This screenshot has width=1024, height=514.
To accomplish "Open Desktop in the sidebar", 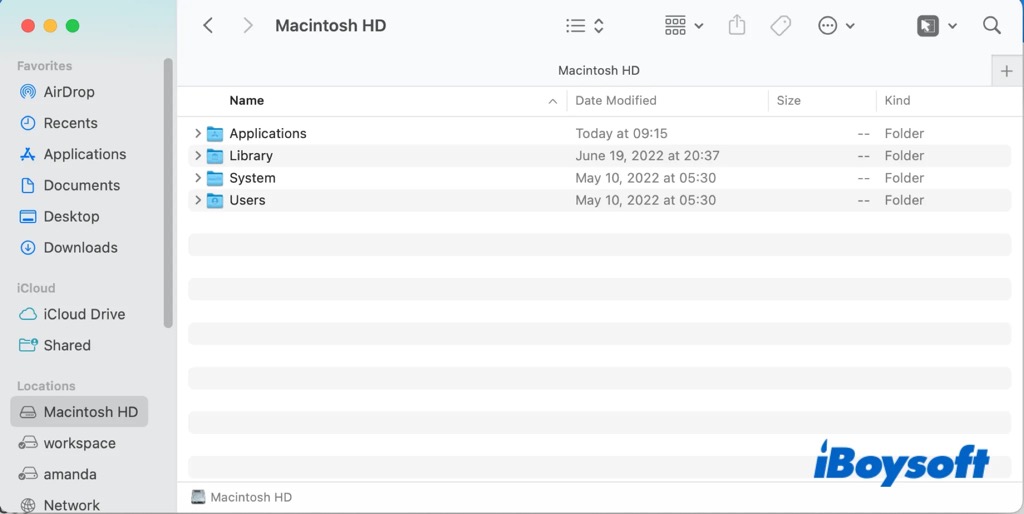I will pos(71,216).
